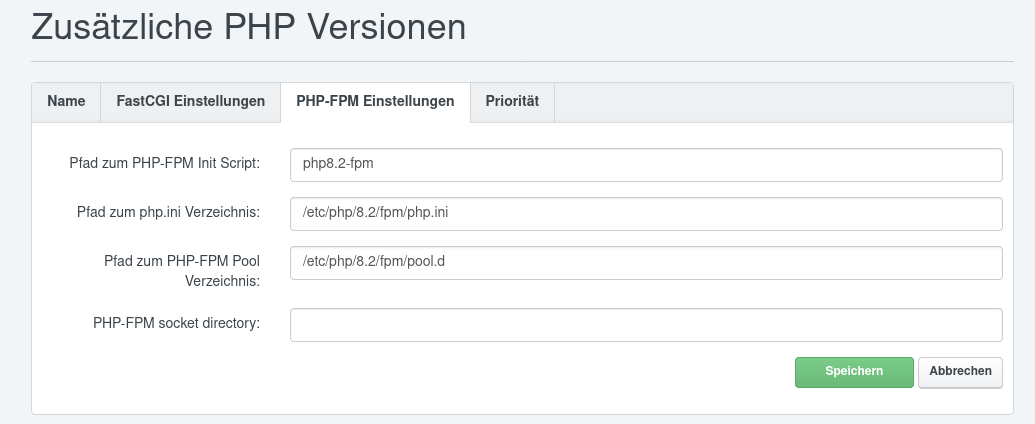Open the FastCGI Einstellungen tab

coord(190,102)
